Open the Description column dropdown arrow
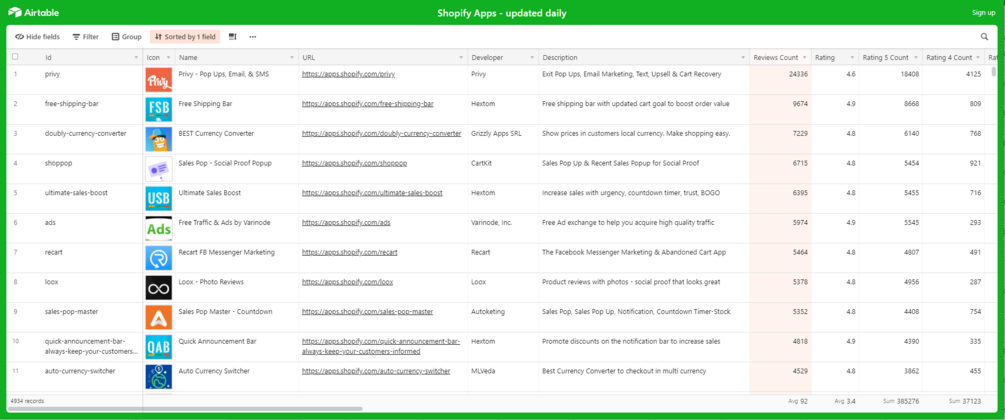 (x=743, y=58)
